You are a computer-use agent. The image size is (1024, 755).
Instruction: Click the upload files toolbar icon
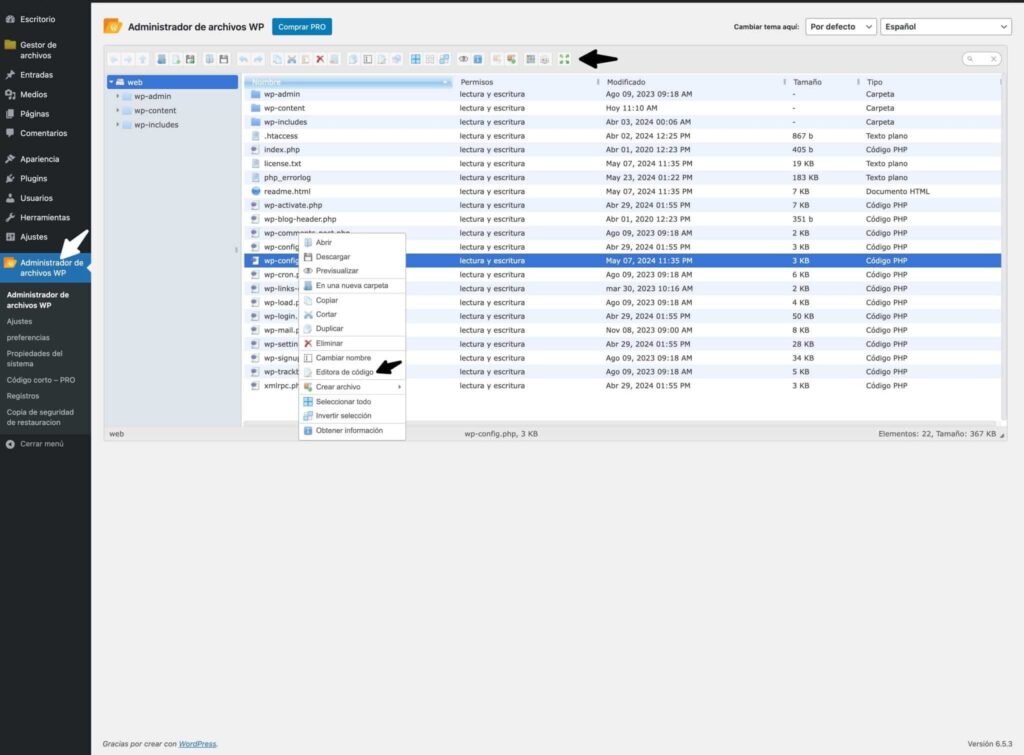[190, 59]
